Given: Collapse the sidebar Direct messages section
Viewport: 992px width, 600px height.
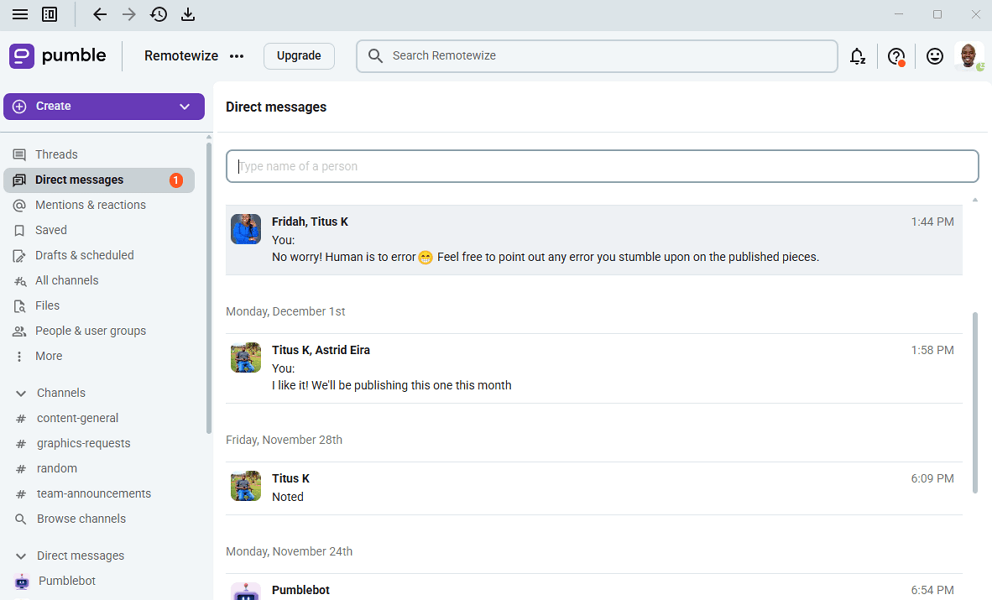Looking at the screenshot, I should (x=20, y=556).
